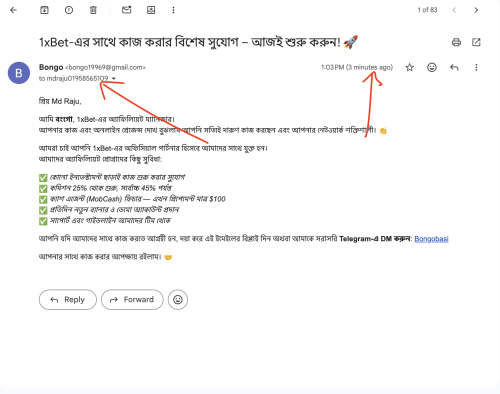Go to the newer email arrow
The width and height of the screenshot is (500, 394).
click(454, 10)
